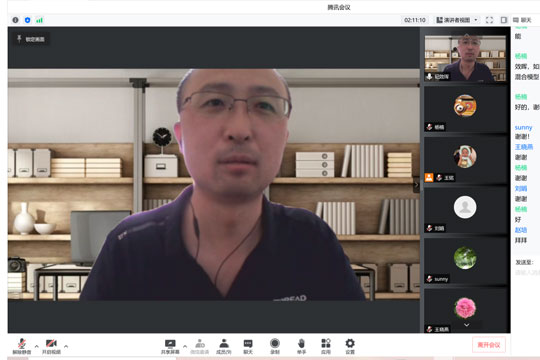Expand the share screen options arrow
The height and width of the screenshot is (360, 540).
185,346
